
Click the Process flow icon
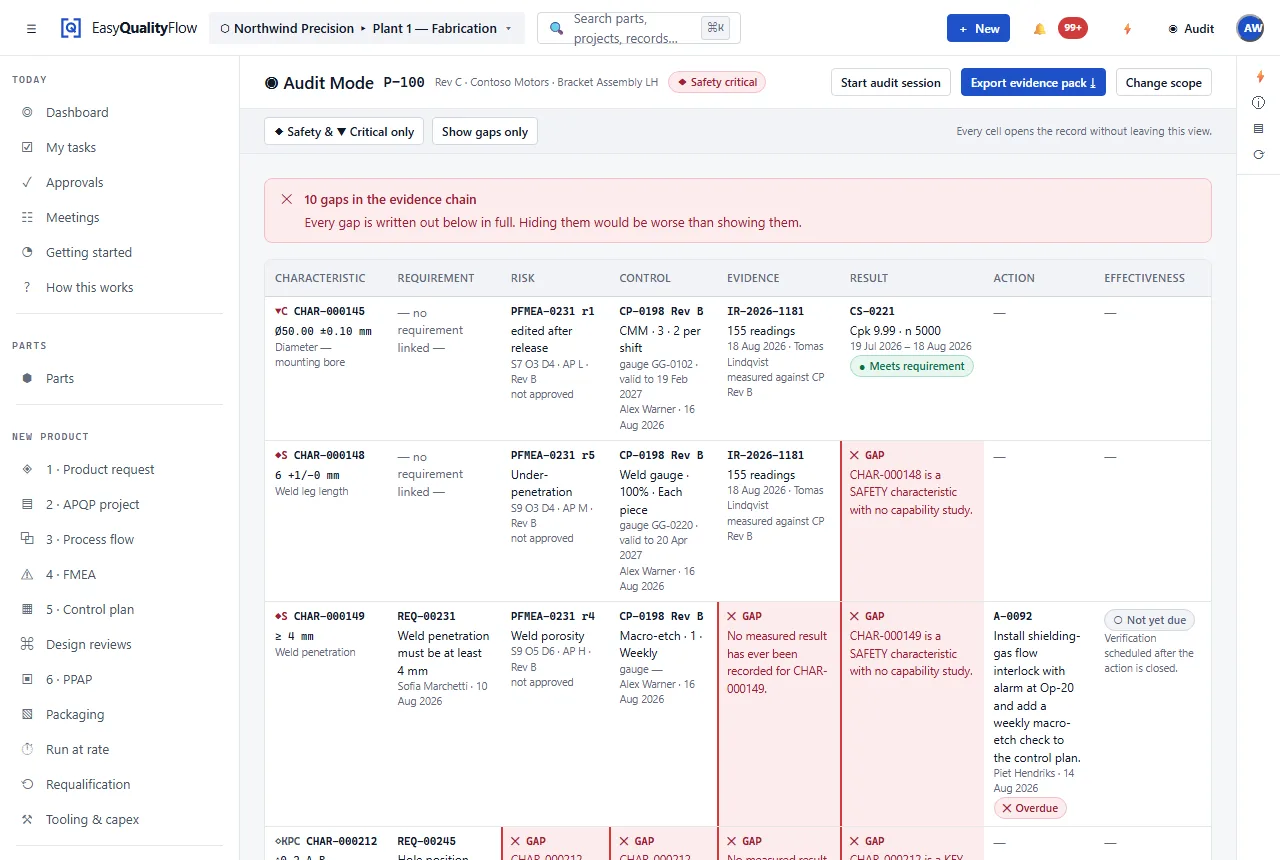(x=27, y=540)
